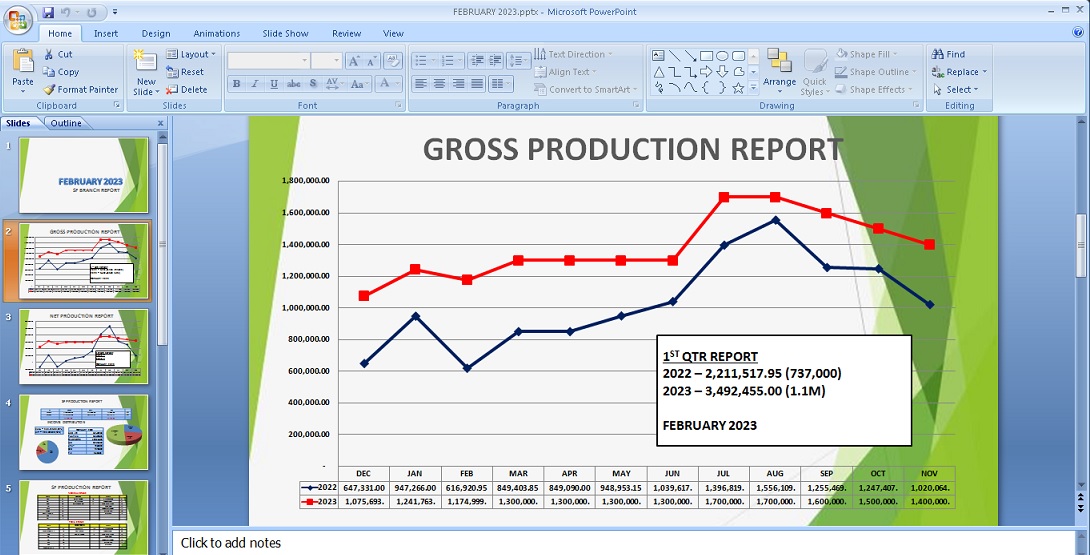Open the Clipboard pane launcher

pyautogui.click(x=117, y=105)
